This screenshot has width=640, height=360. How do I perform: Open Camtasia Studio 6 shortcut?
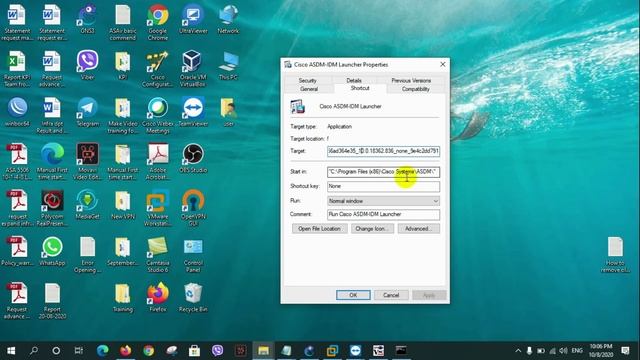click(x=158, y=255)
